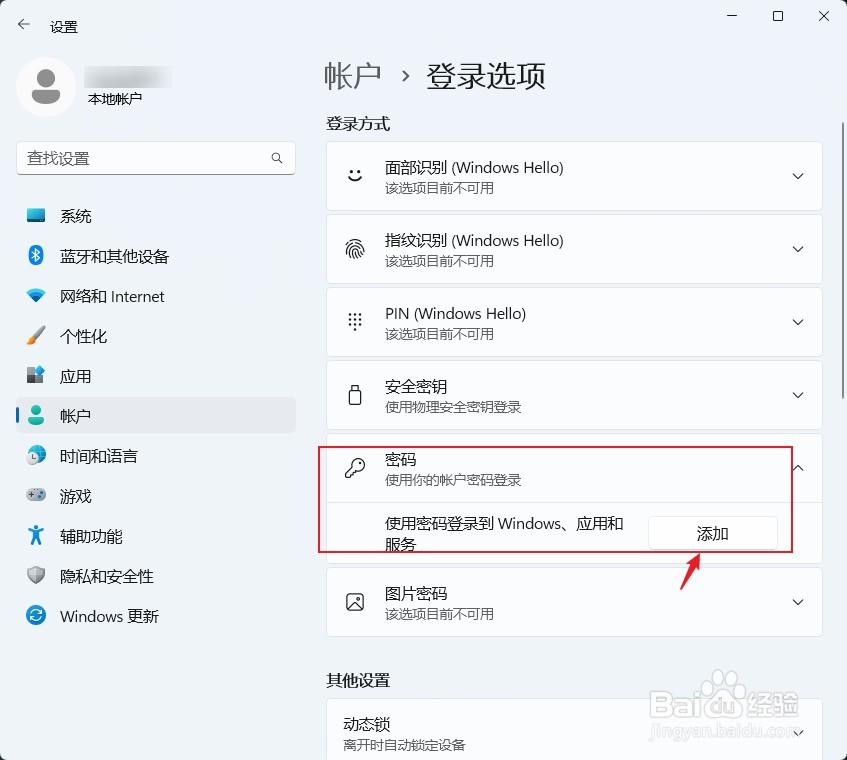
Task: Expand 面部识别 (Windows Hello) chevron
Action: [x=797, y=176]
